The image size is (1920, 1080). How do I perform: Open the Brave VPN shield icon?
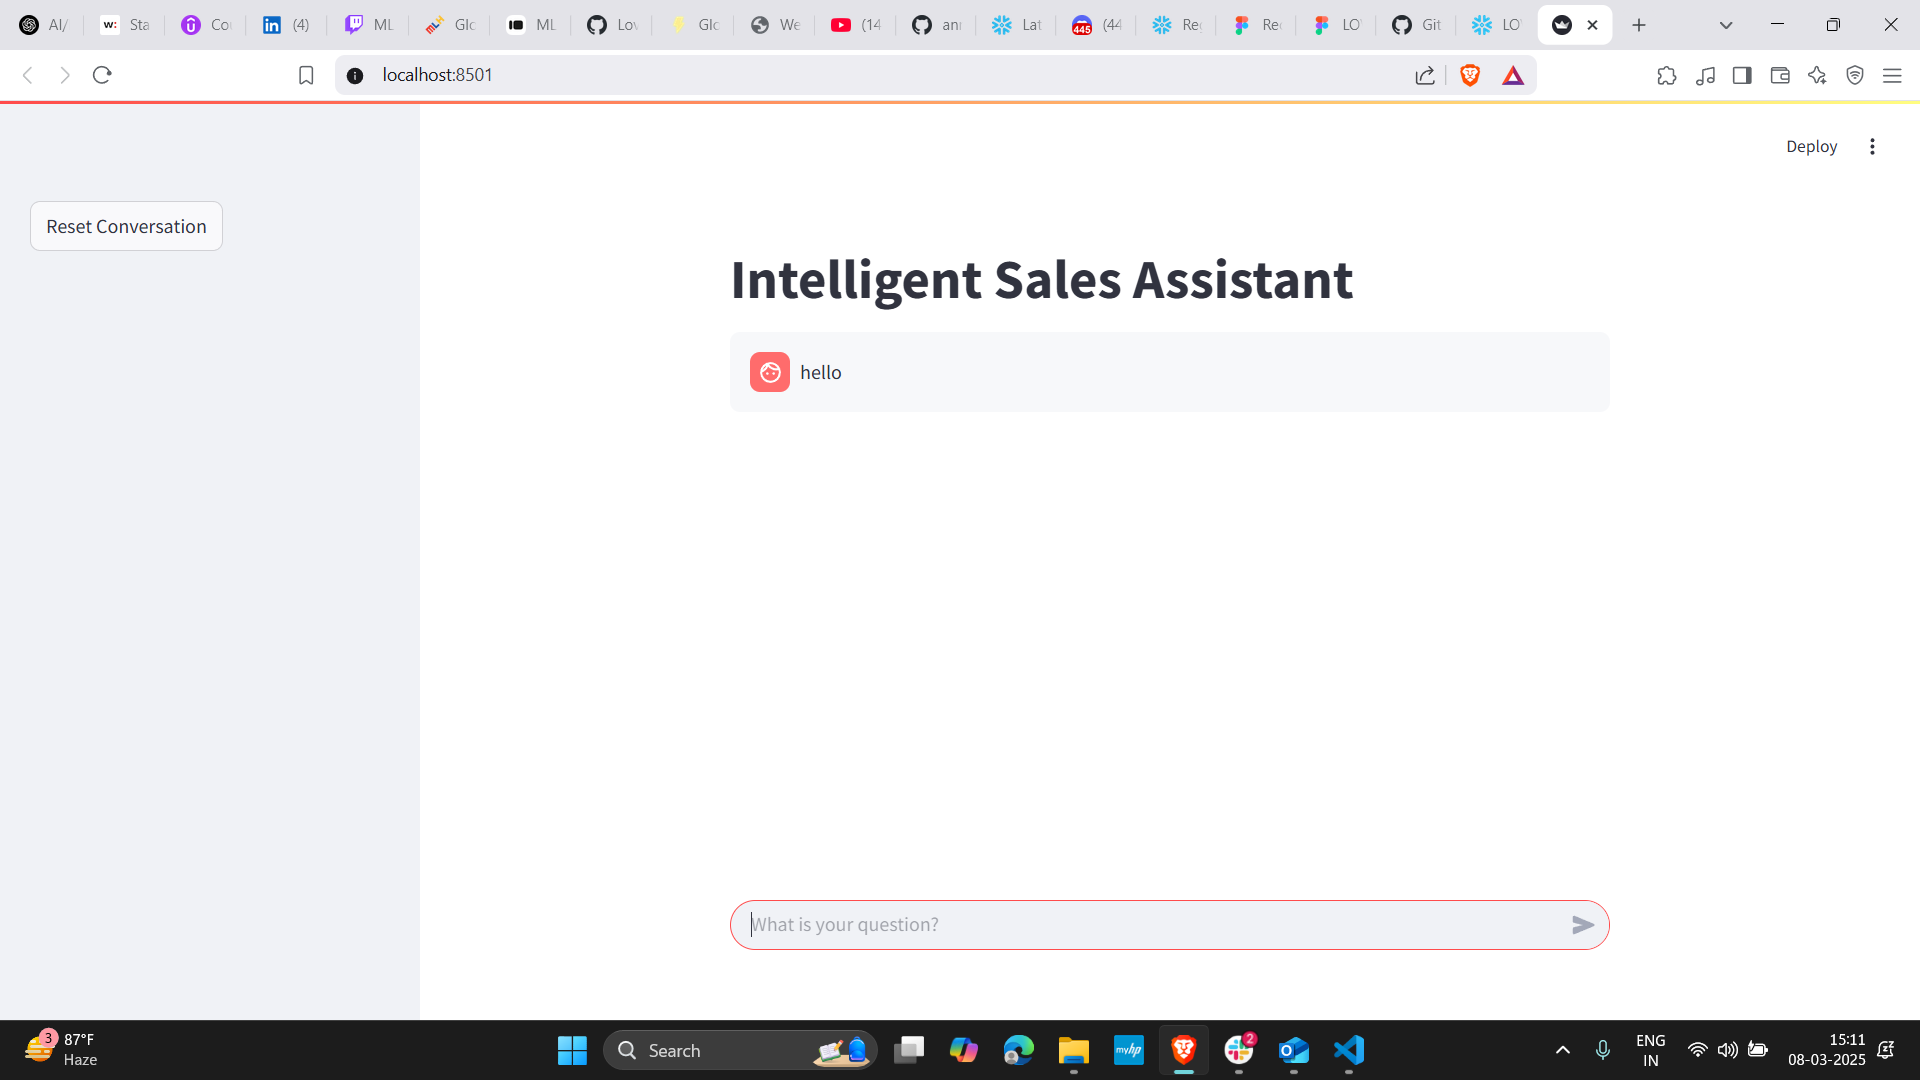(x=1855, y=75)
